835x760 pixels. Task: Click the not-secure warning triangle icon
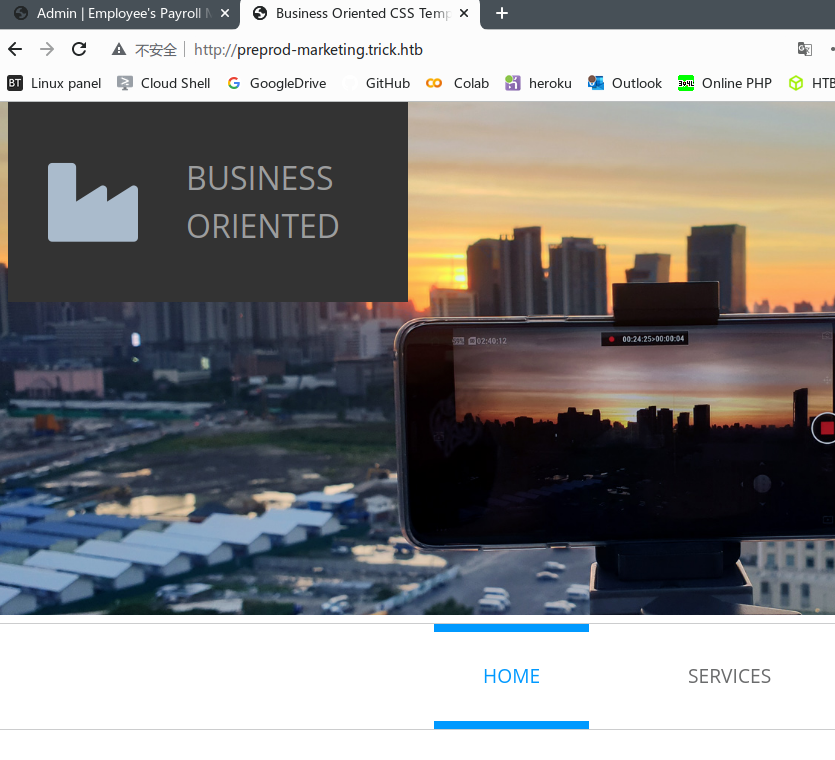pyautogui.click(x=119, y=50)
